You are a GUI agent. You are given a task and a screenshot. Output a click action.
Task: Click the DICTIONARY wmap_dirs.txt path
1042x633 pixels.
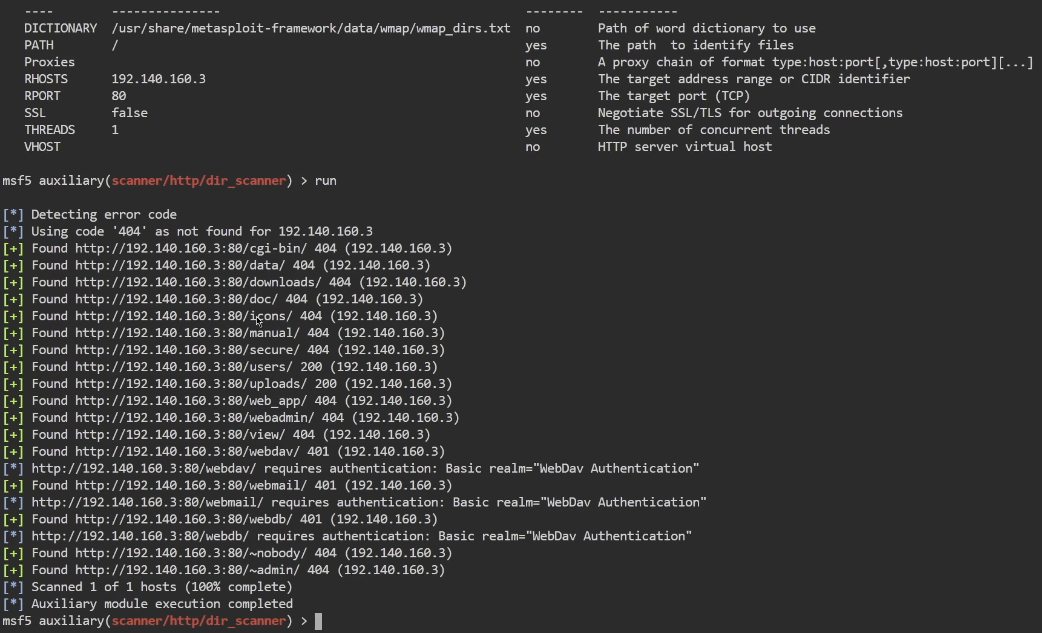311,28
